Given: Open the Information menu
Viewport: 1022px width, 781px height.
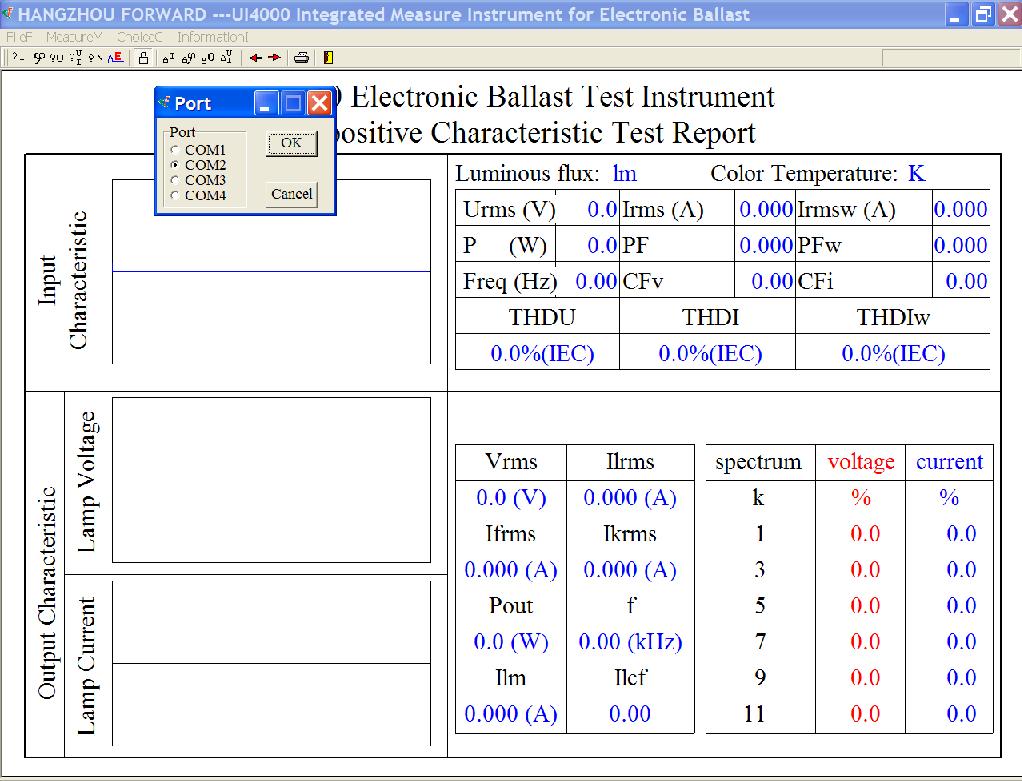Looking at the screenshot, I should point(212,37).
